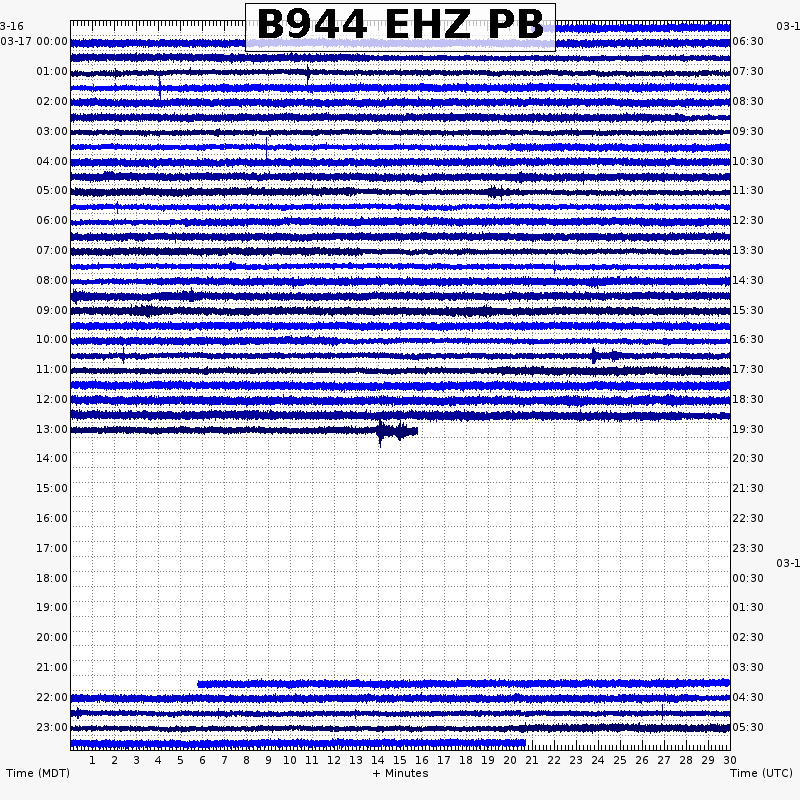Select the 02:00 MDT time label
The image size is (800, 800).
click(x=52, y=102)
